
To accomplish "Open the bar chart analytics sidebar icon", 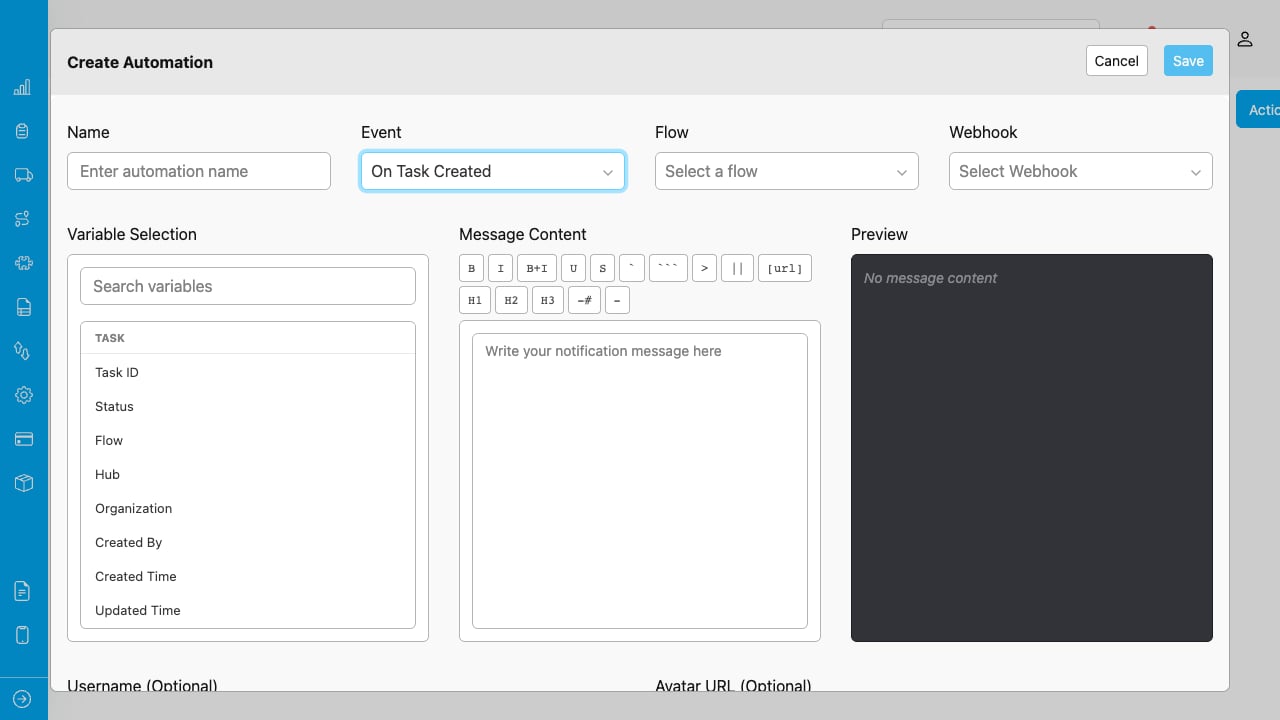I will coord(23,88).
